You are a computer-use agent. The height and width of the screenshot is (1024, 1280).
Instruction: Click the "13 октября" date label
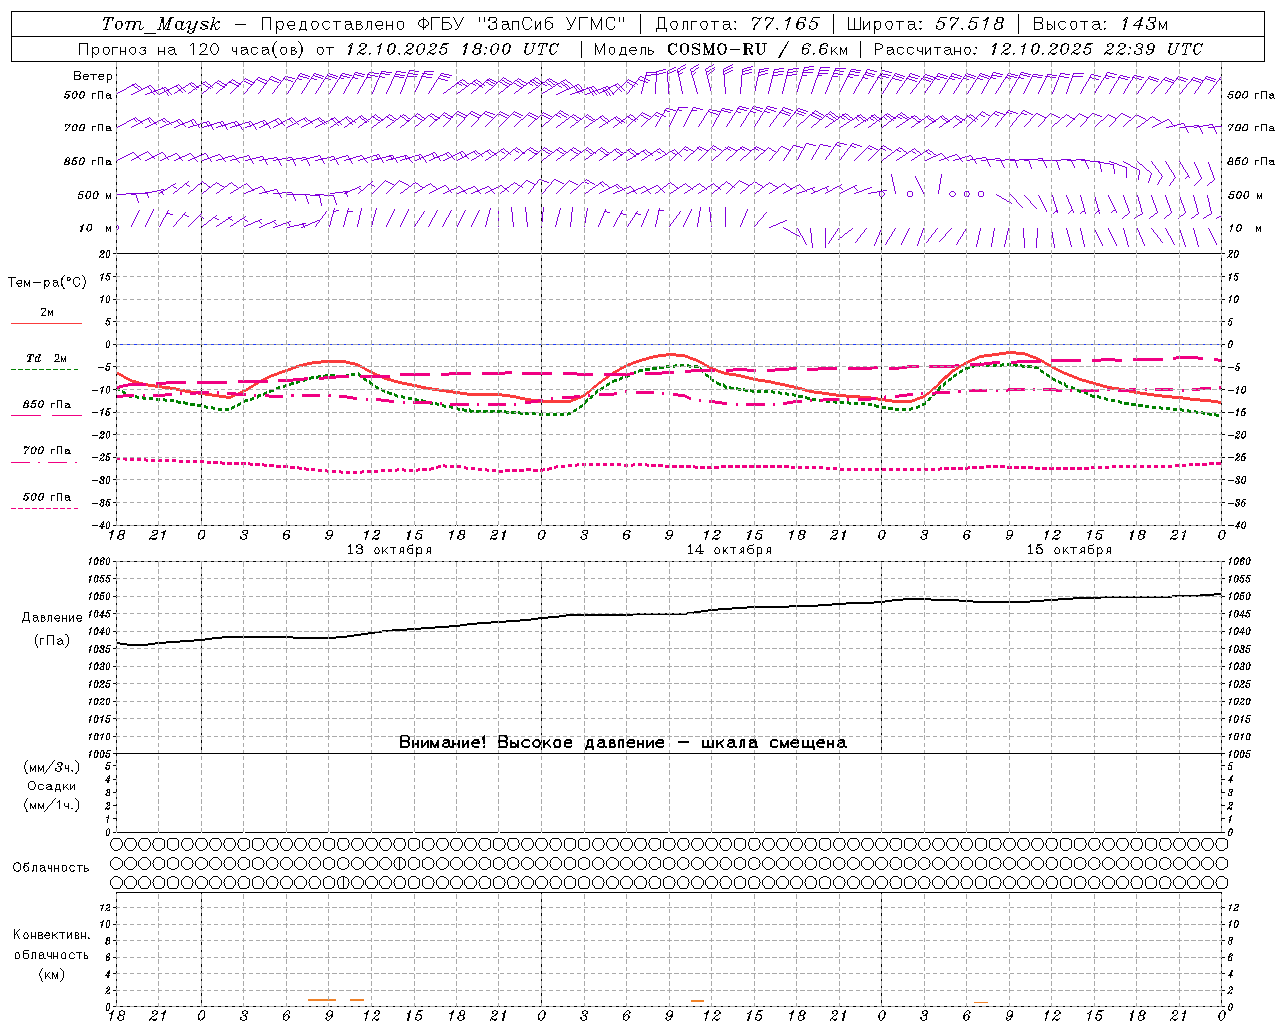coord(389,550)
